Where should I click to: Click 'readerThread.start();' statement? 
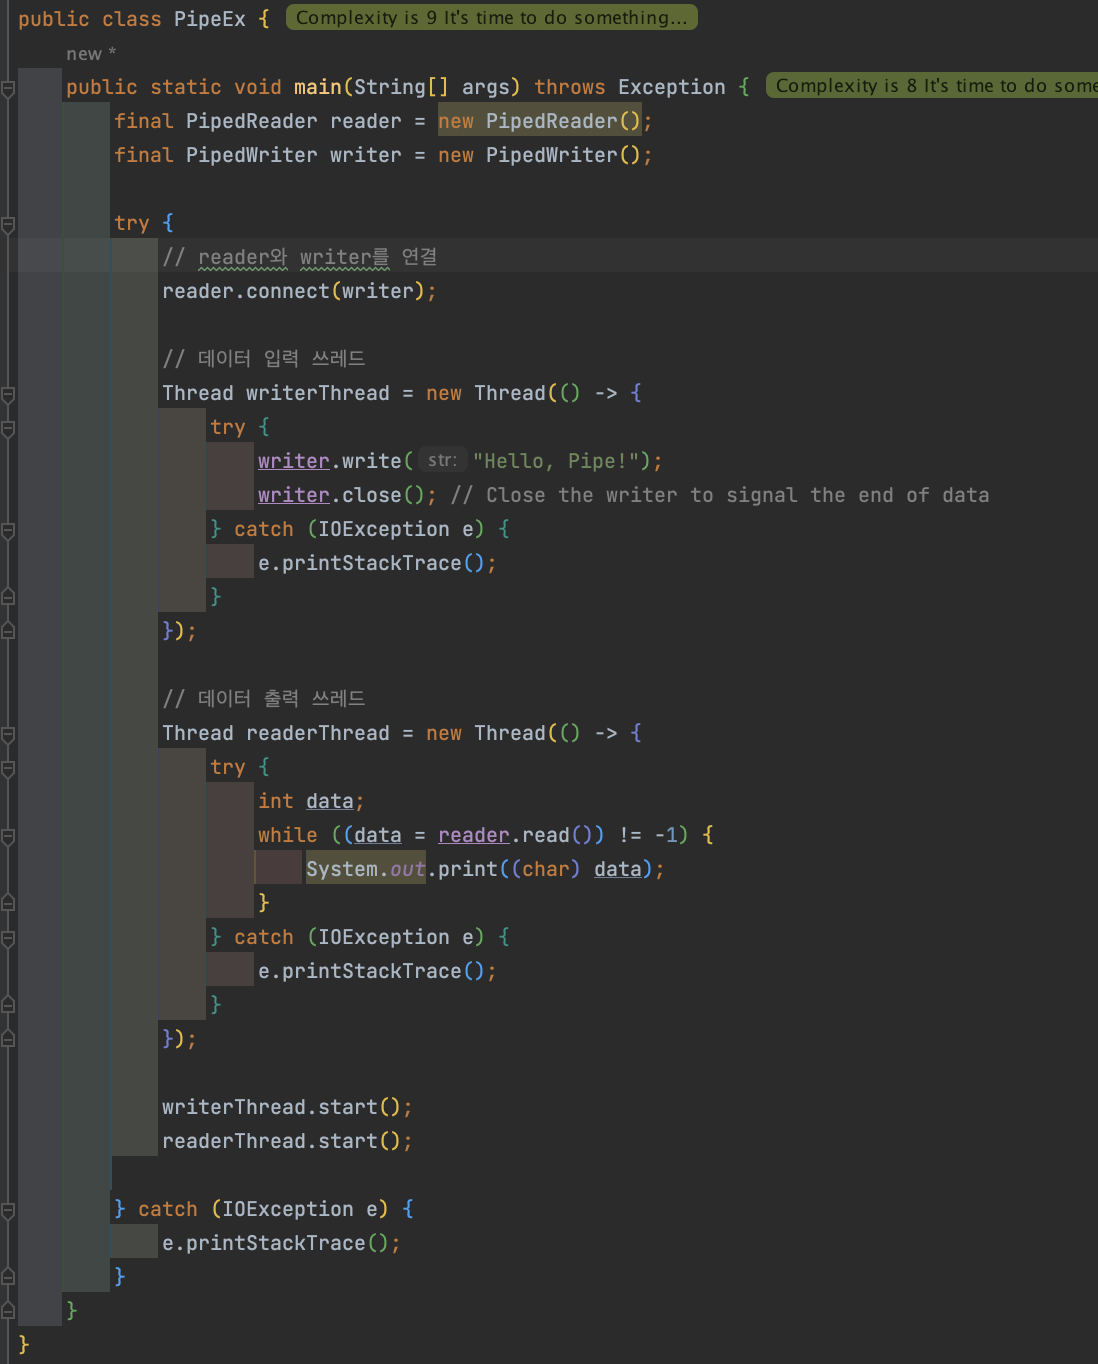(287, 1141)
